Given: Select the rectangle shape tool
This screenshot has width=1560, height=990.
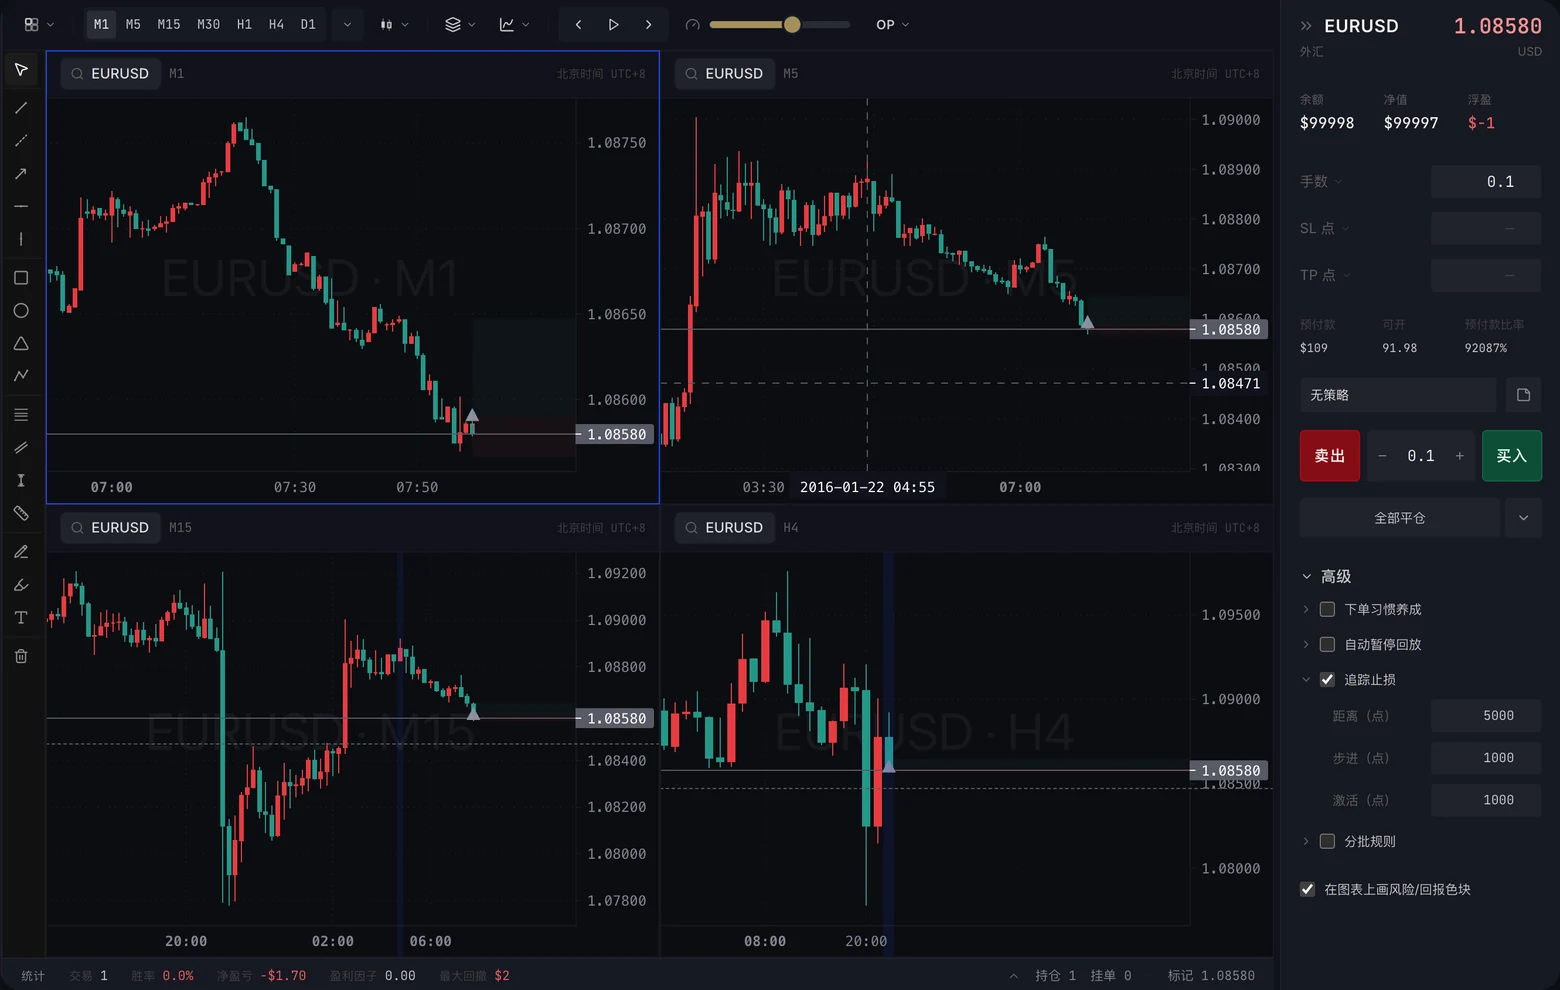Looking at the screenshot, I should (x=21, y=278).
